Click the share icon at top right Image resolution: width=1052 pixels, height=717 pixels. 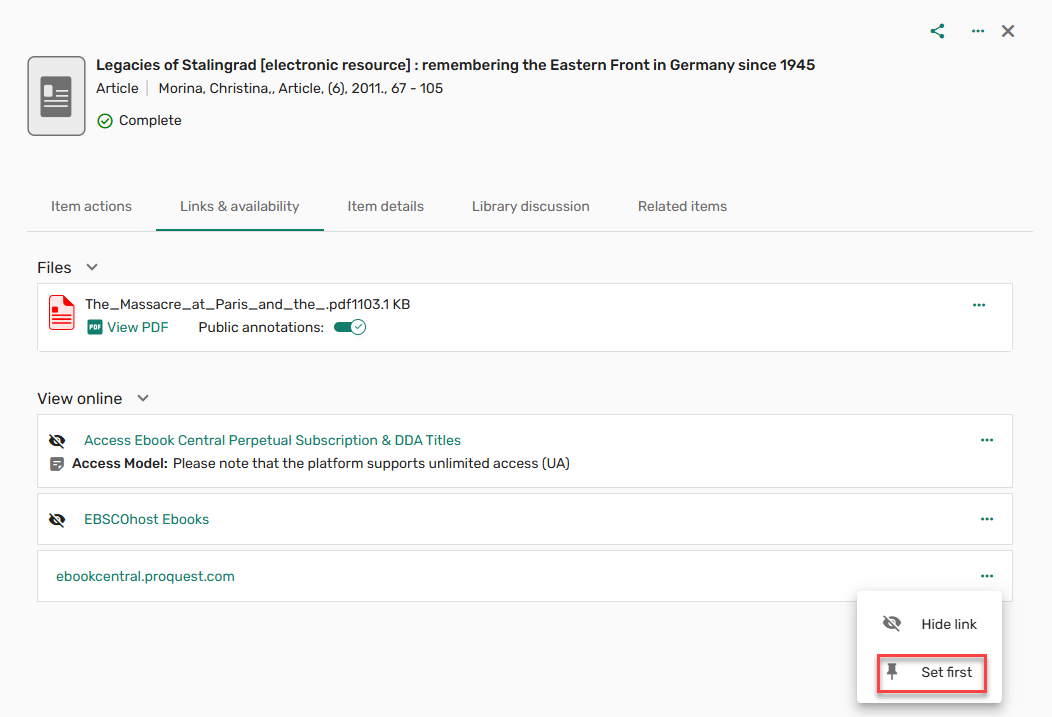937,31
